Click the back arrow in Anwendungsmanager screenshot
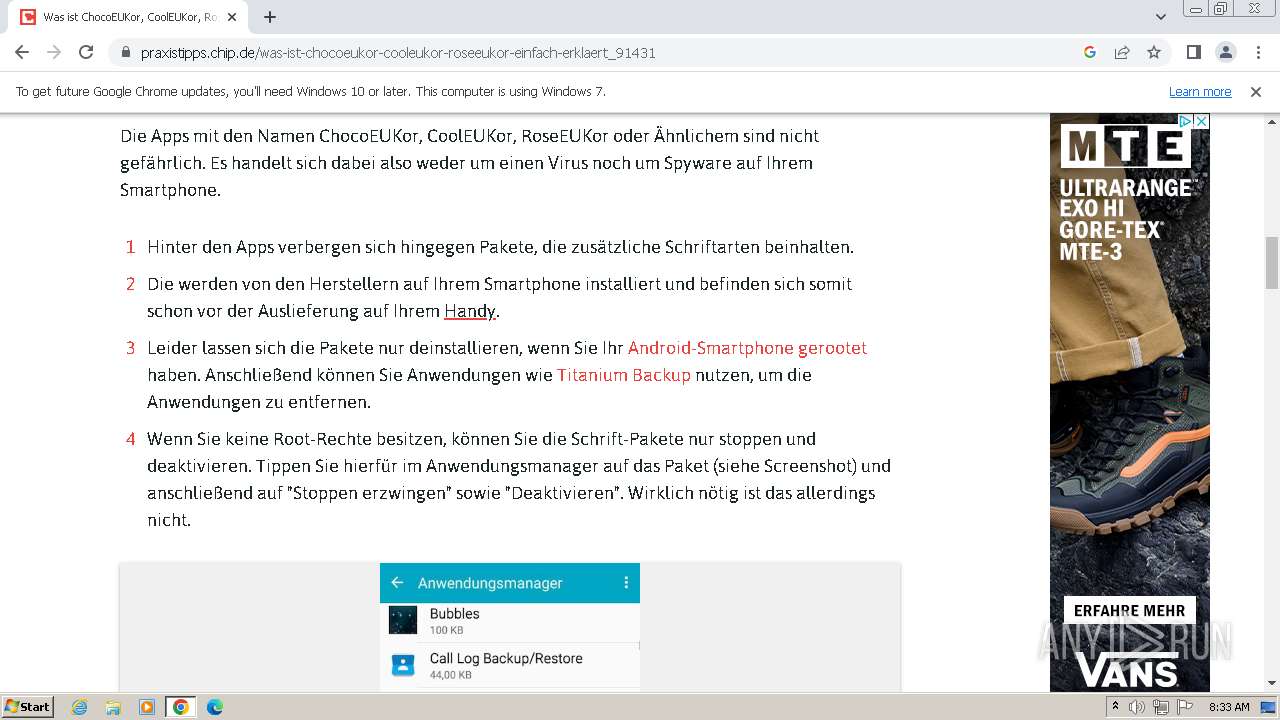Image resolution: width=1280 pixels, height=720 pixels. click(x=397, y=583)
